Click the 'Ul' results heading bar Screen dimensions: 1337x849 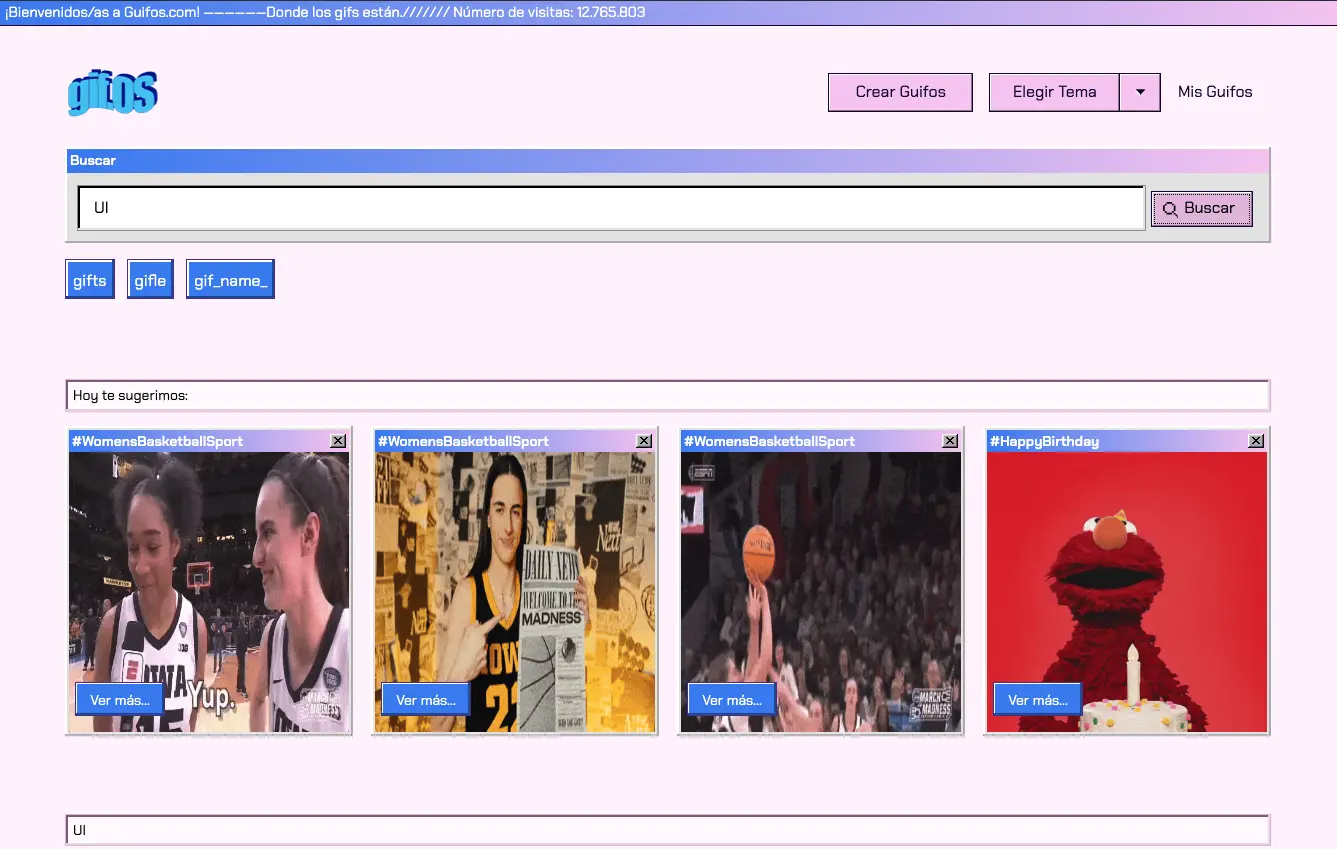[668, 830]
